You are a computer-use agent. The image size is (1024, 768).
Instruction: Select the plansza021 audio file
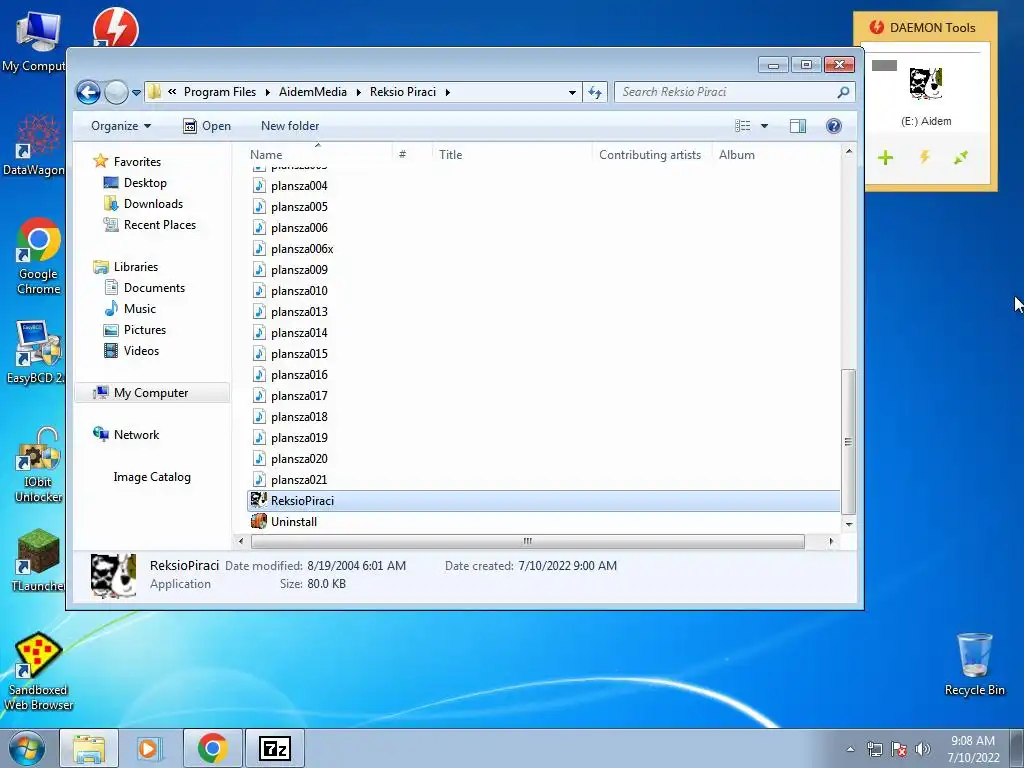pos(299,480)
